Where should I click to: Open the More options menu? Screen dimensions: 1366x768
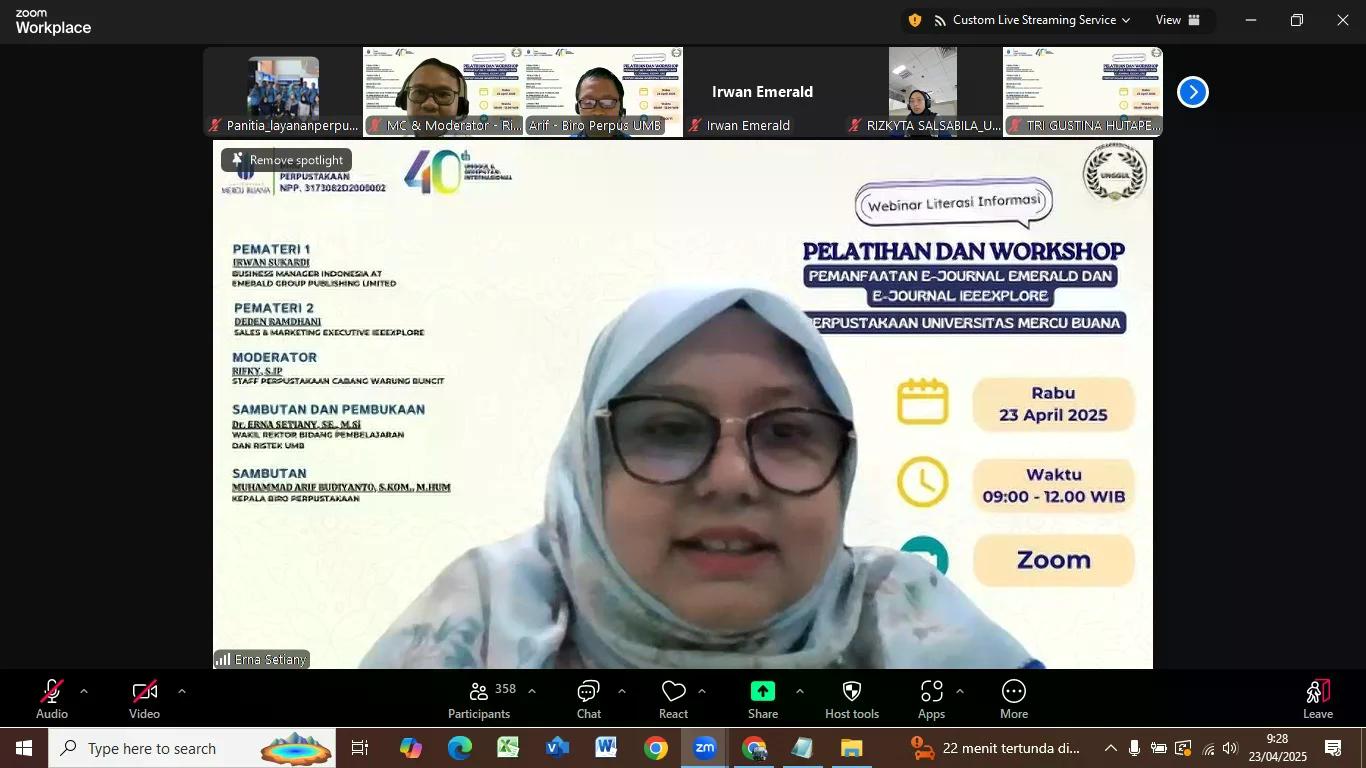click(x=1013, y=699)
